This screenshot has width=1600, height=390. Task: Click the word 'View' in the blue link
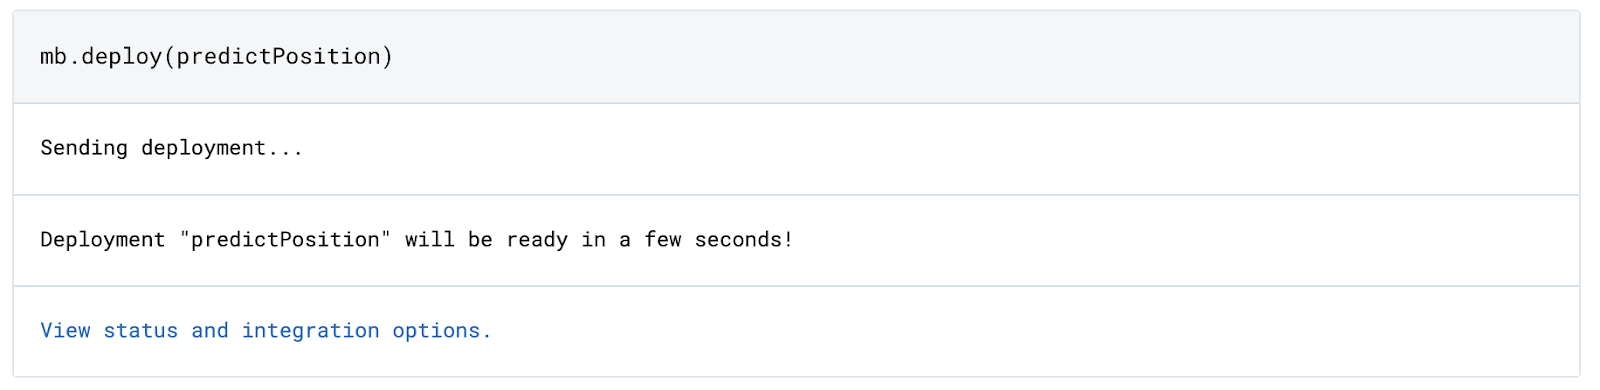65,331
